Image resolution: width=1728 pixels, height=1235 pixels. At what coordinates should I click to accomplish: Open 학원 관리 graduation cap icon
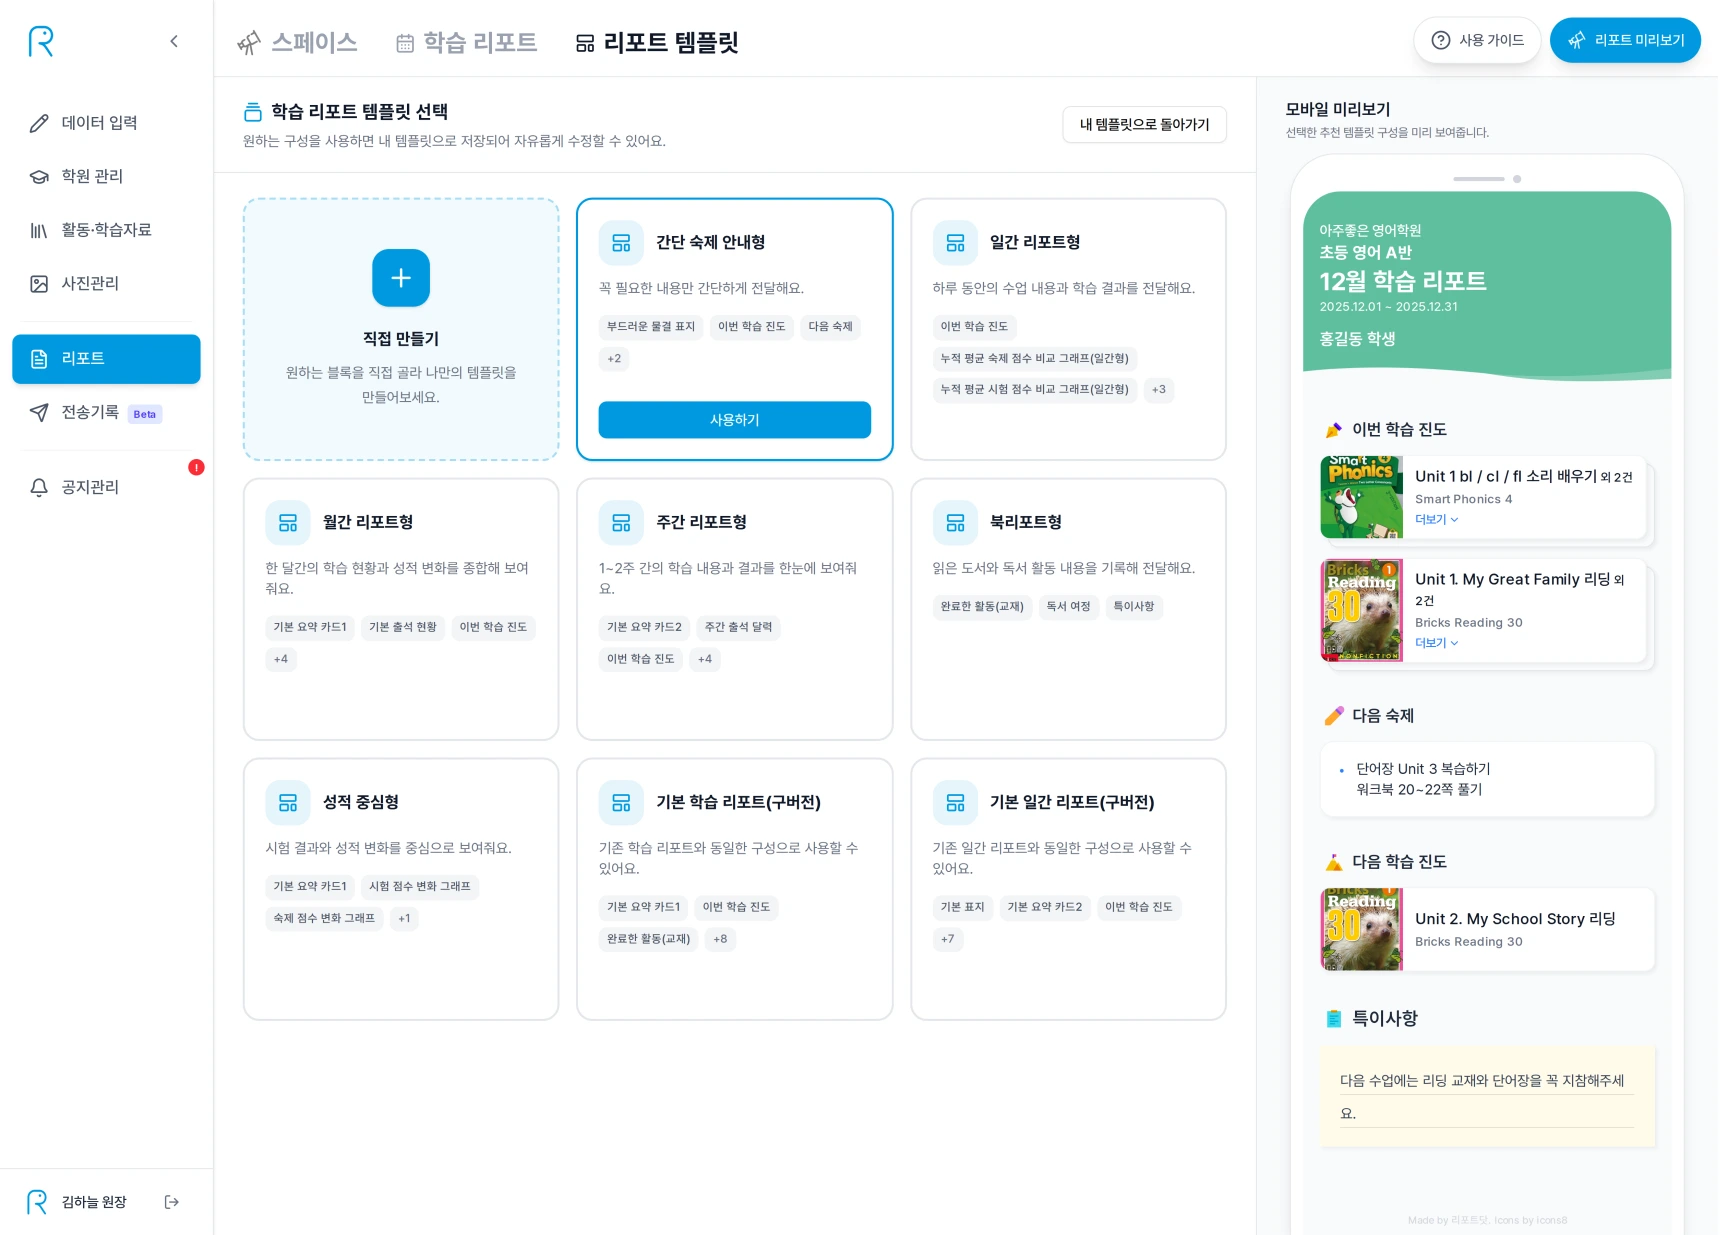[39, 176]
